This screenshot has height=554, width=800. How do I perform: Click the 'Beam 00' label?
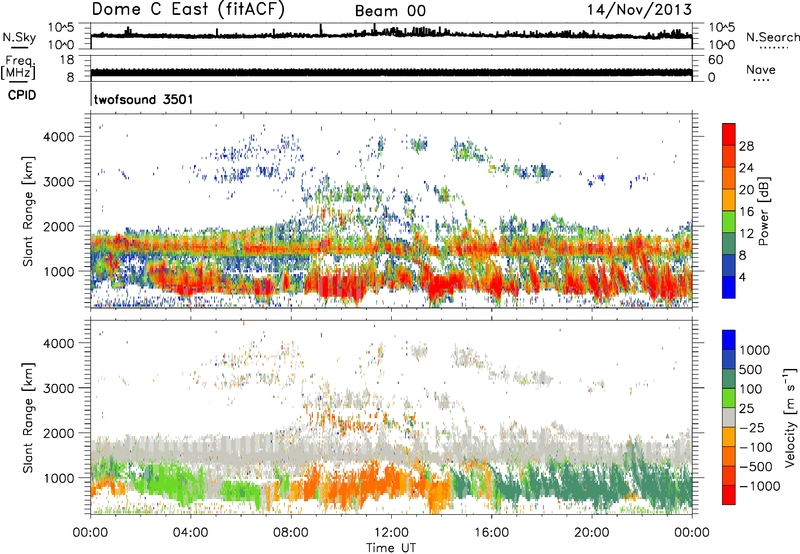[390, 11]
